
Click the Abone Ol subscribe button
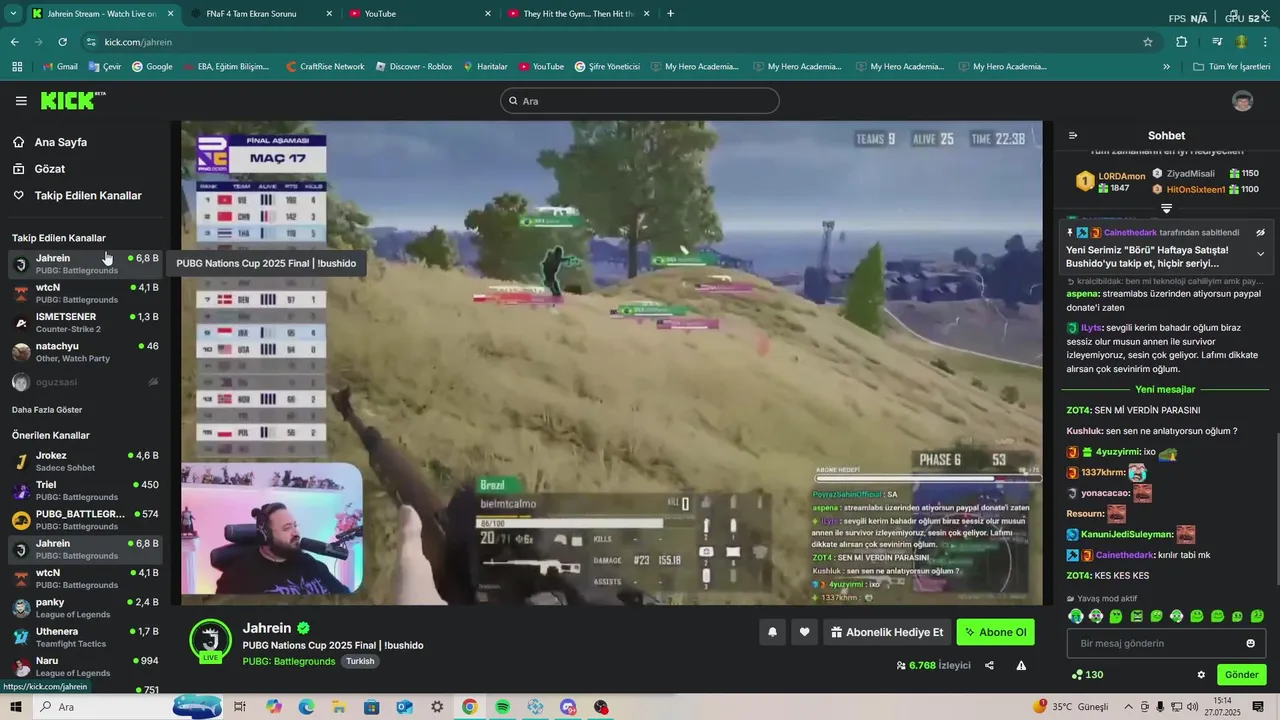pyautogui.click(x=995, y=632)
